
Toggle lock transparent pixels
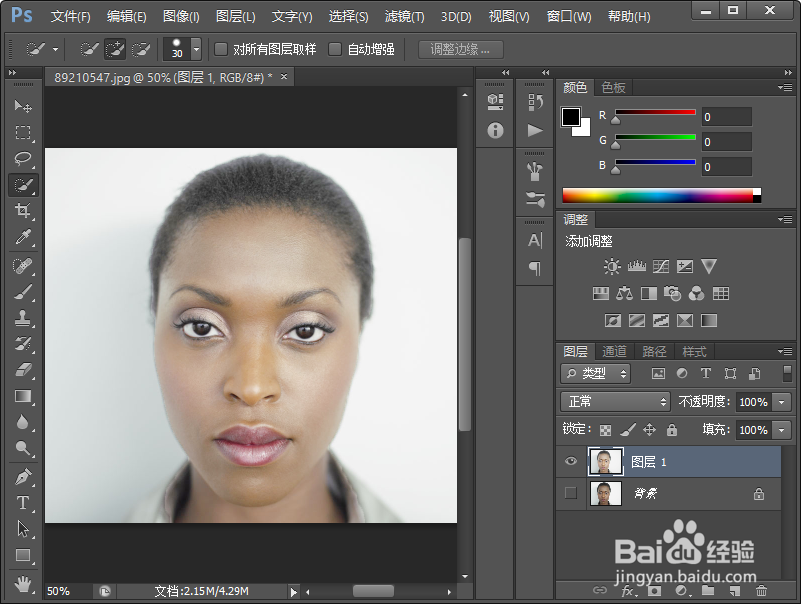coord(605,430)
